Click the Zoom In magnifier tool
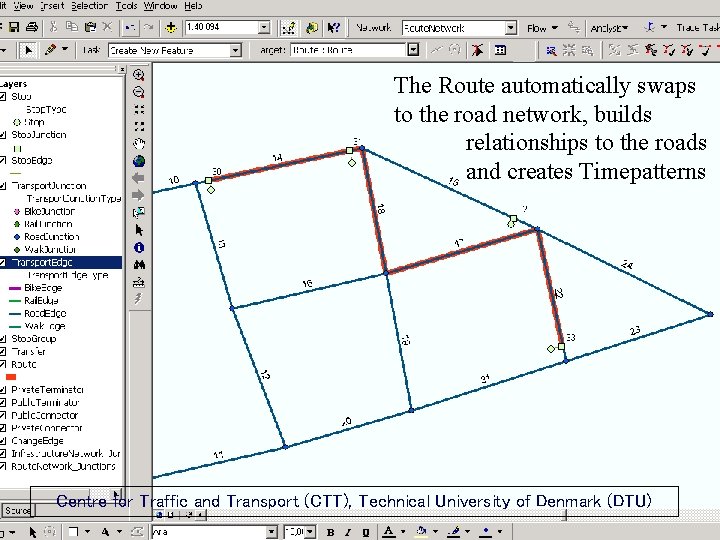 (x=139, y=75)
